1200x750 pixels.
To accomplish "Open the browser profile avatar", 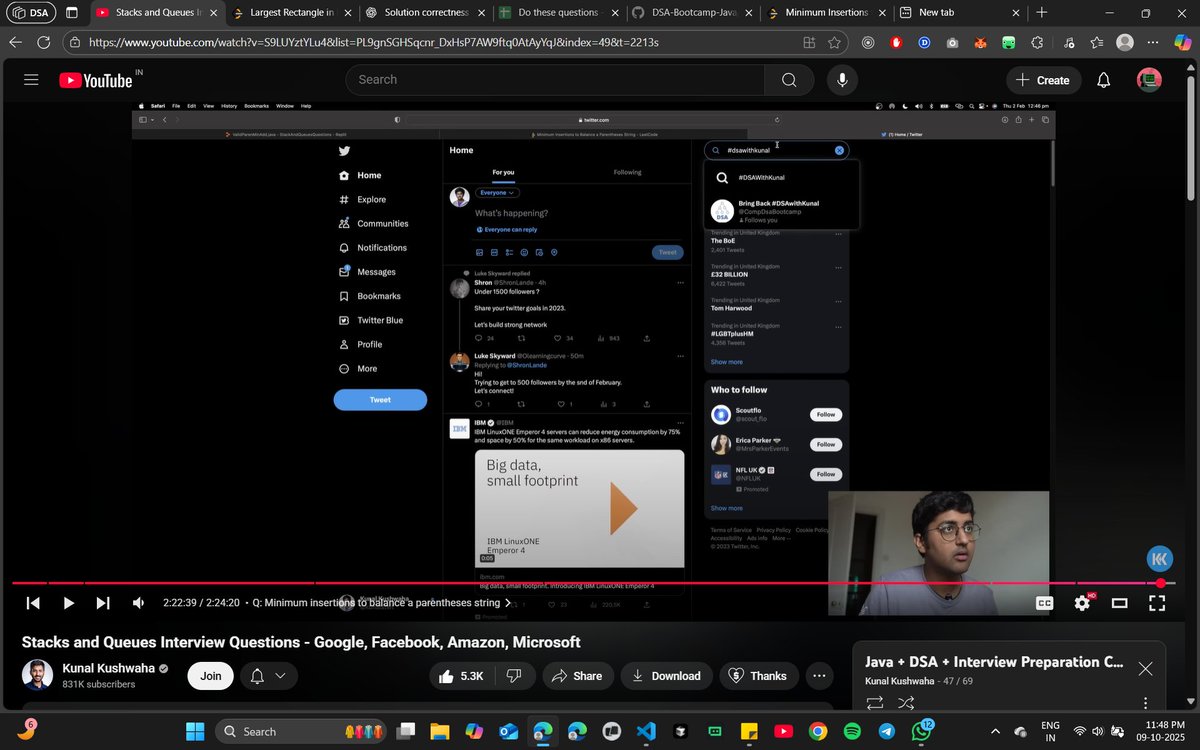I will (1125, 43).
